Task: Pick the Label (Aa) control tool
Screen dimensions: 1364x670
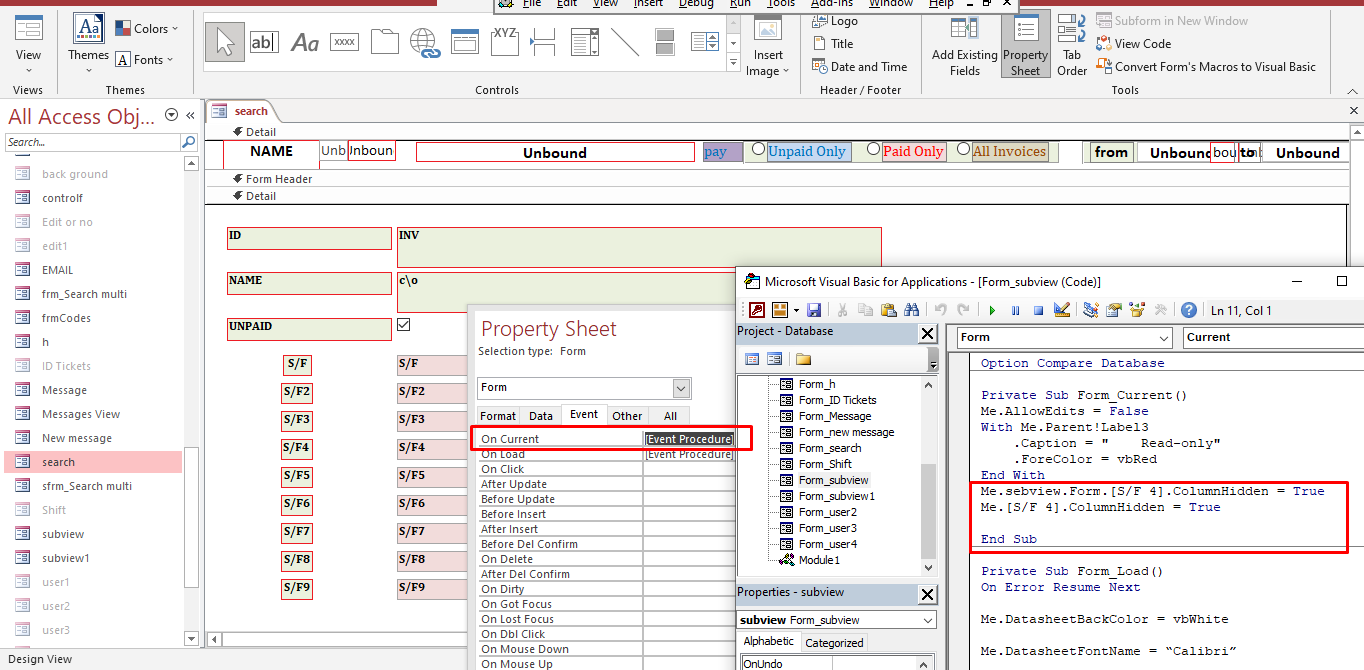Action: pyautogui.click(x=305, y=42)
